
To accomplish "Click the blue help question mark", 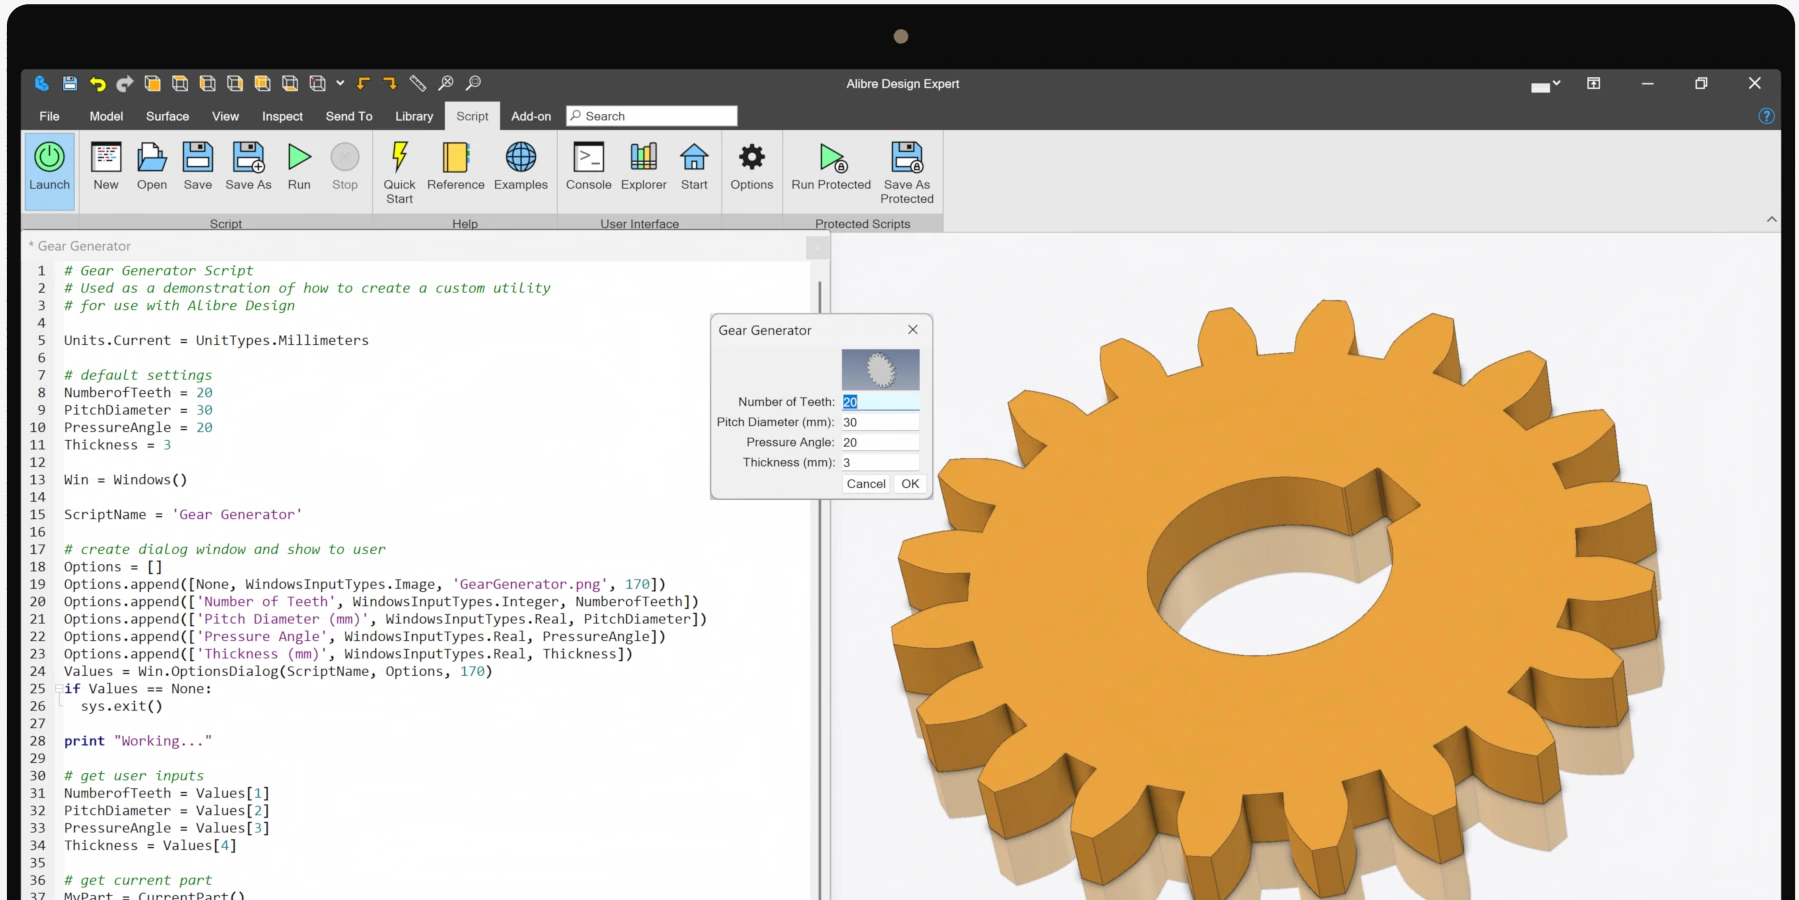I will click(1767, 116).
